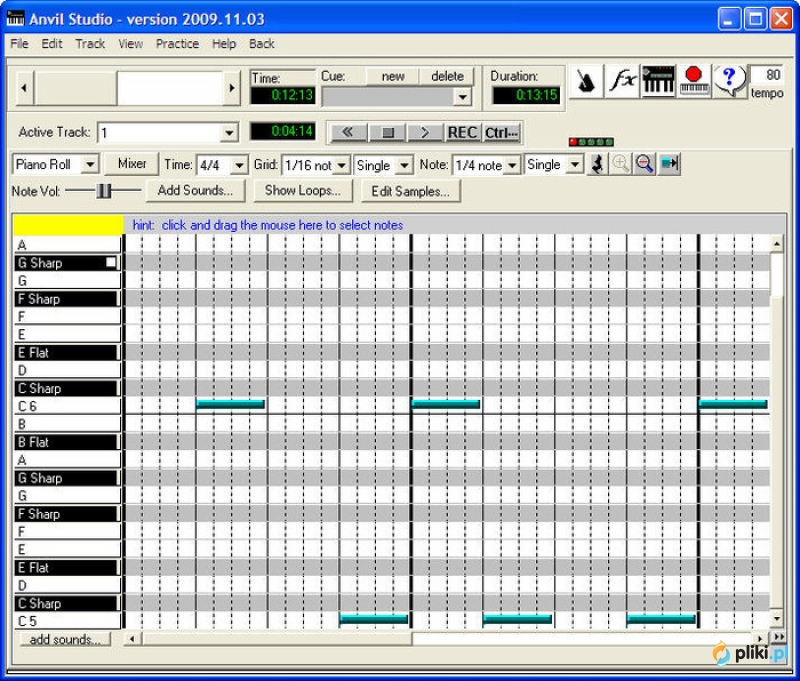800x681 pixels.
Task: Click the red stop-sign keyboard icon
Action: pyautogui.click(x=694, y=81)
